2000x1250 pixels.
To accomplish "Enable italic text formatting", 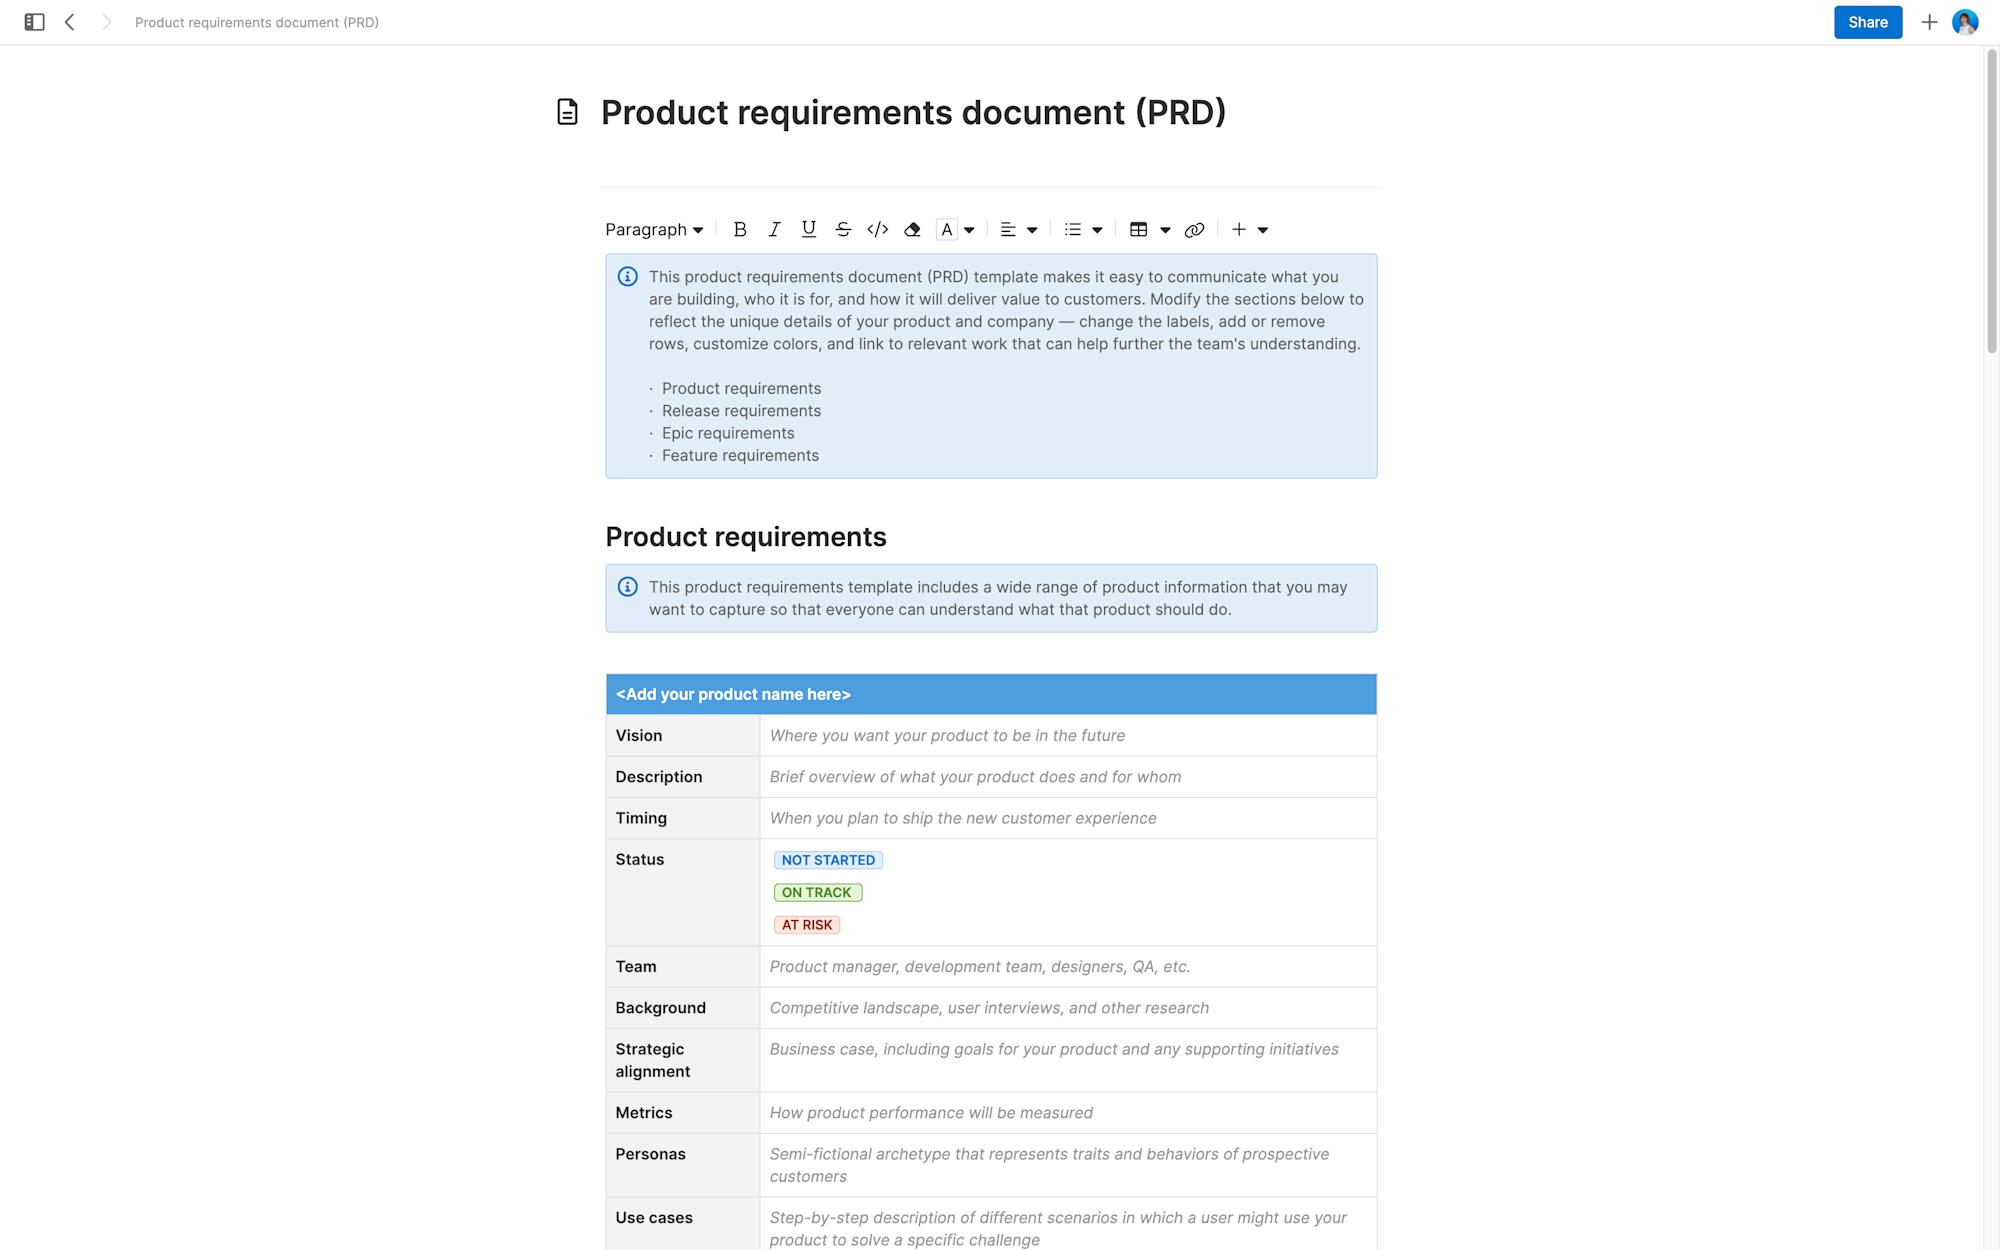I will [x=772, y=229].
